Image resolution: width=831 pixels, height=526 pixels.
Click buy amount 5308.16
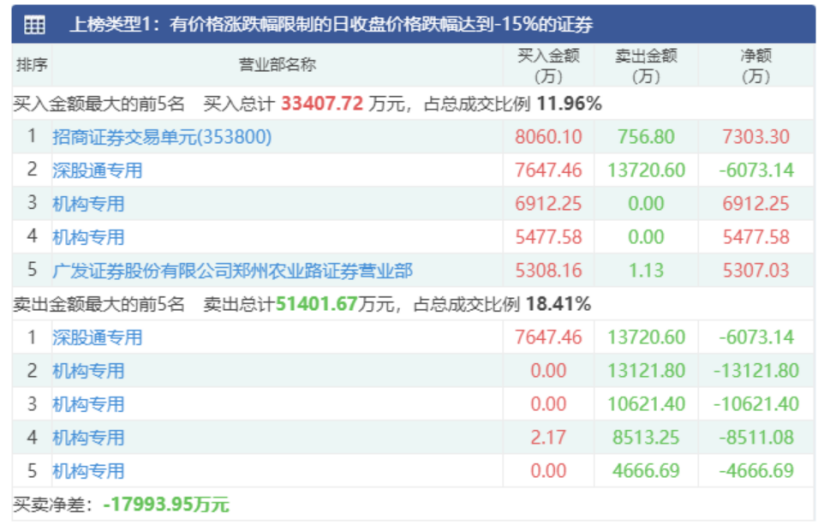click(x=549, y=270)
